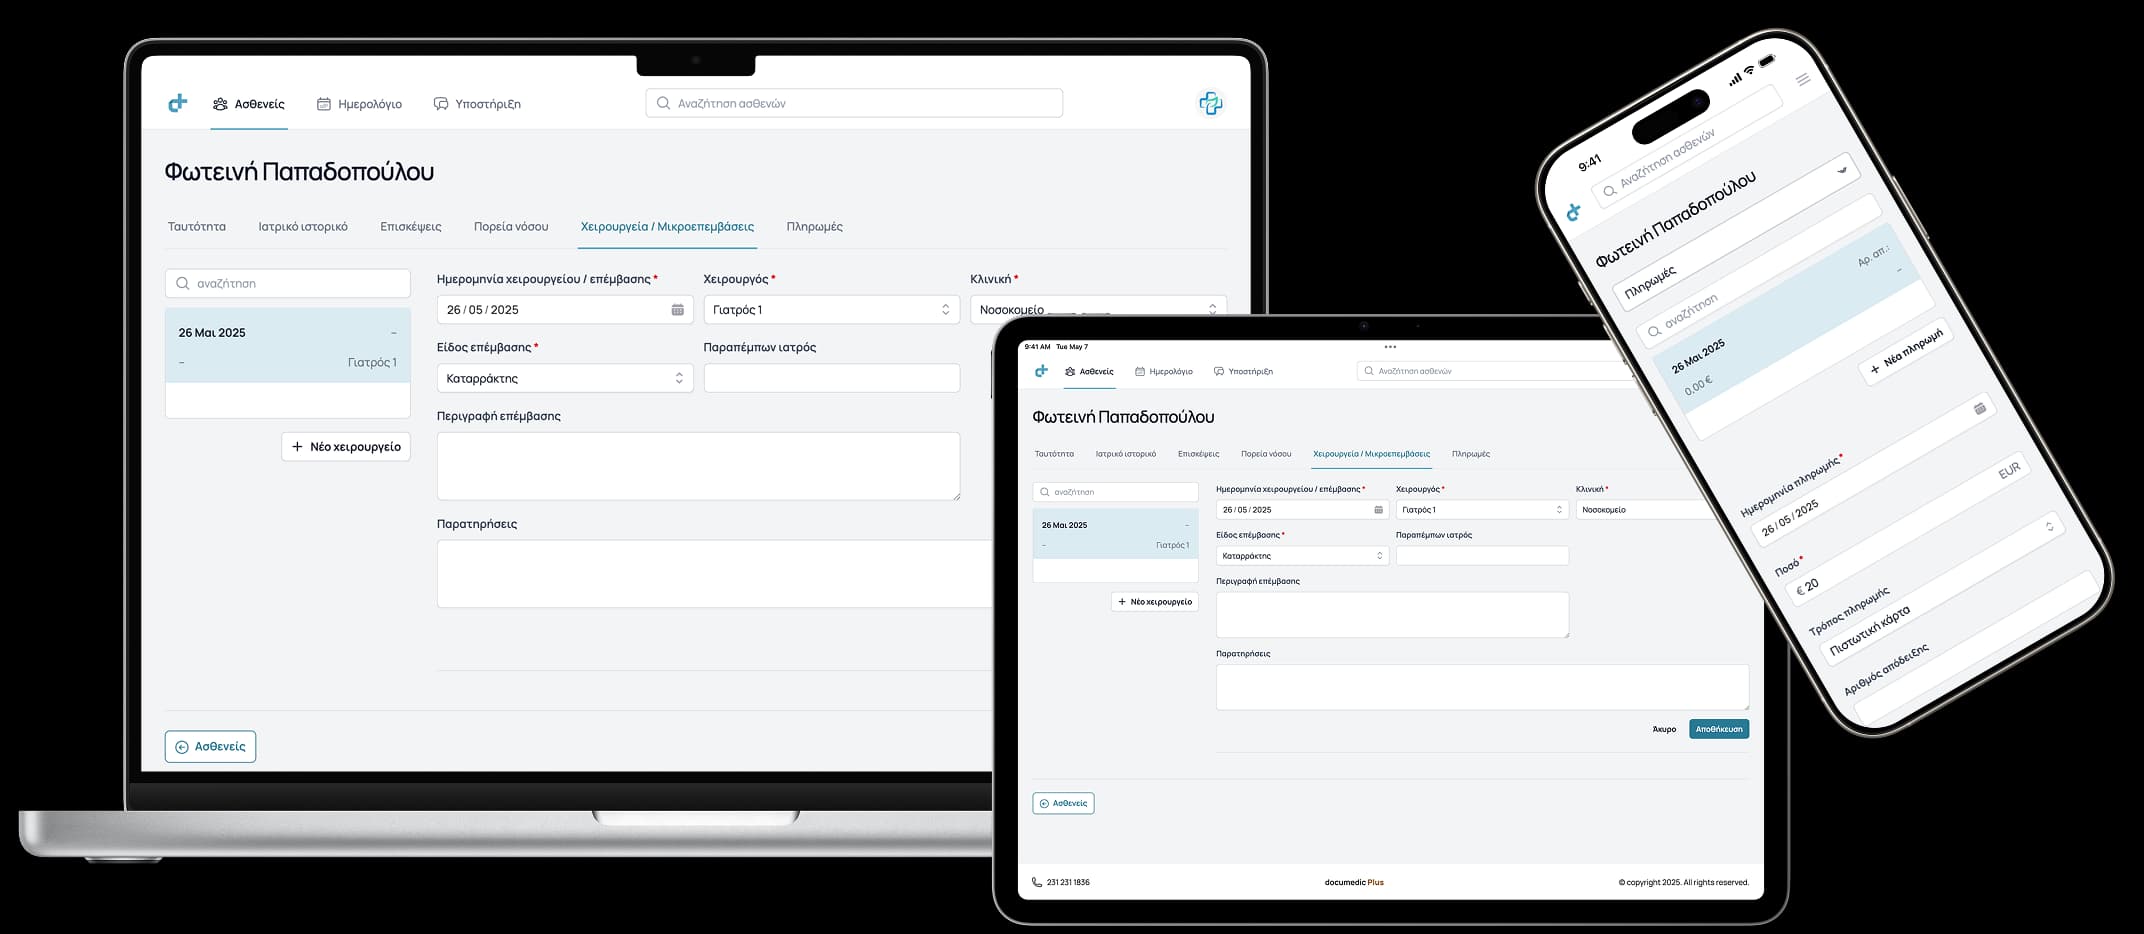2144x934 pixels.
Task: Open the Ημερολόγιο menu item on the laptop
Action: (x=359, y=104)
